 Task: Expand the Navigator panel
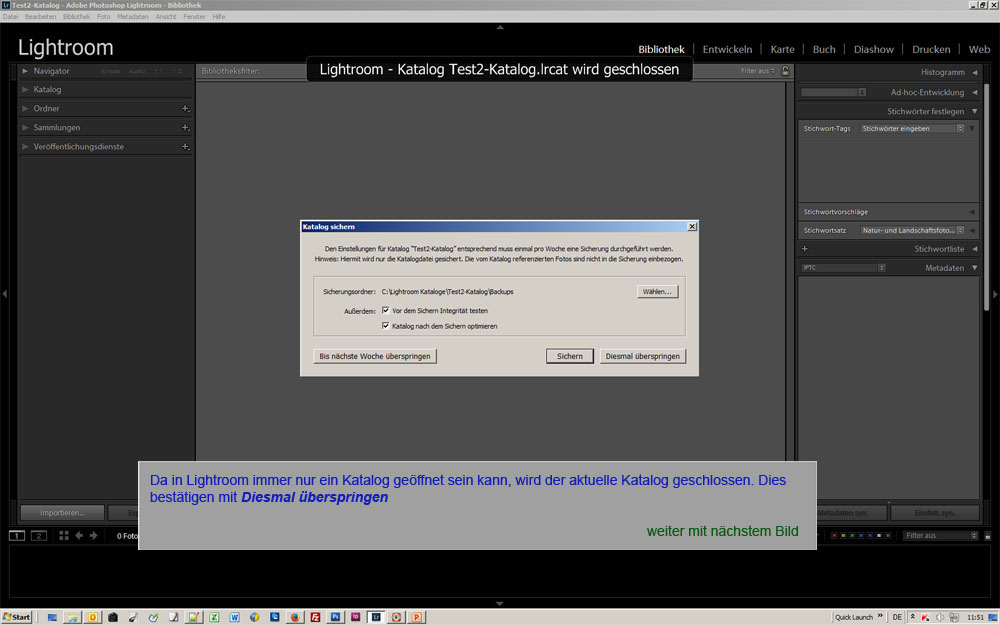click(x=26, y=71)
